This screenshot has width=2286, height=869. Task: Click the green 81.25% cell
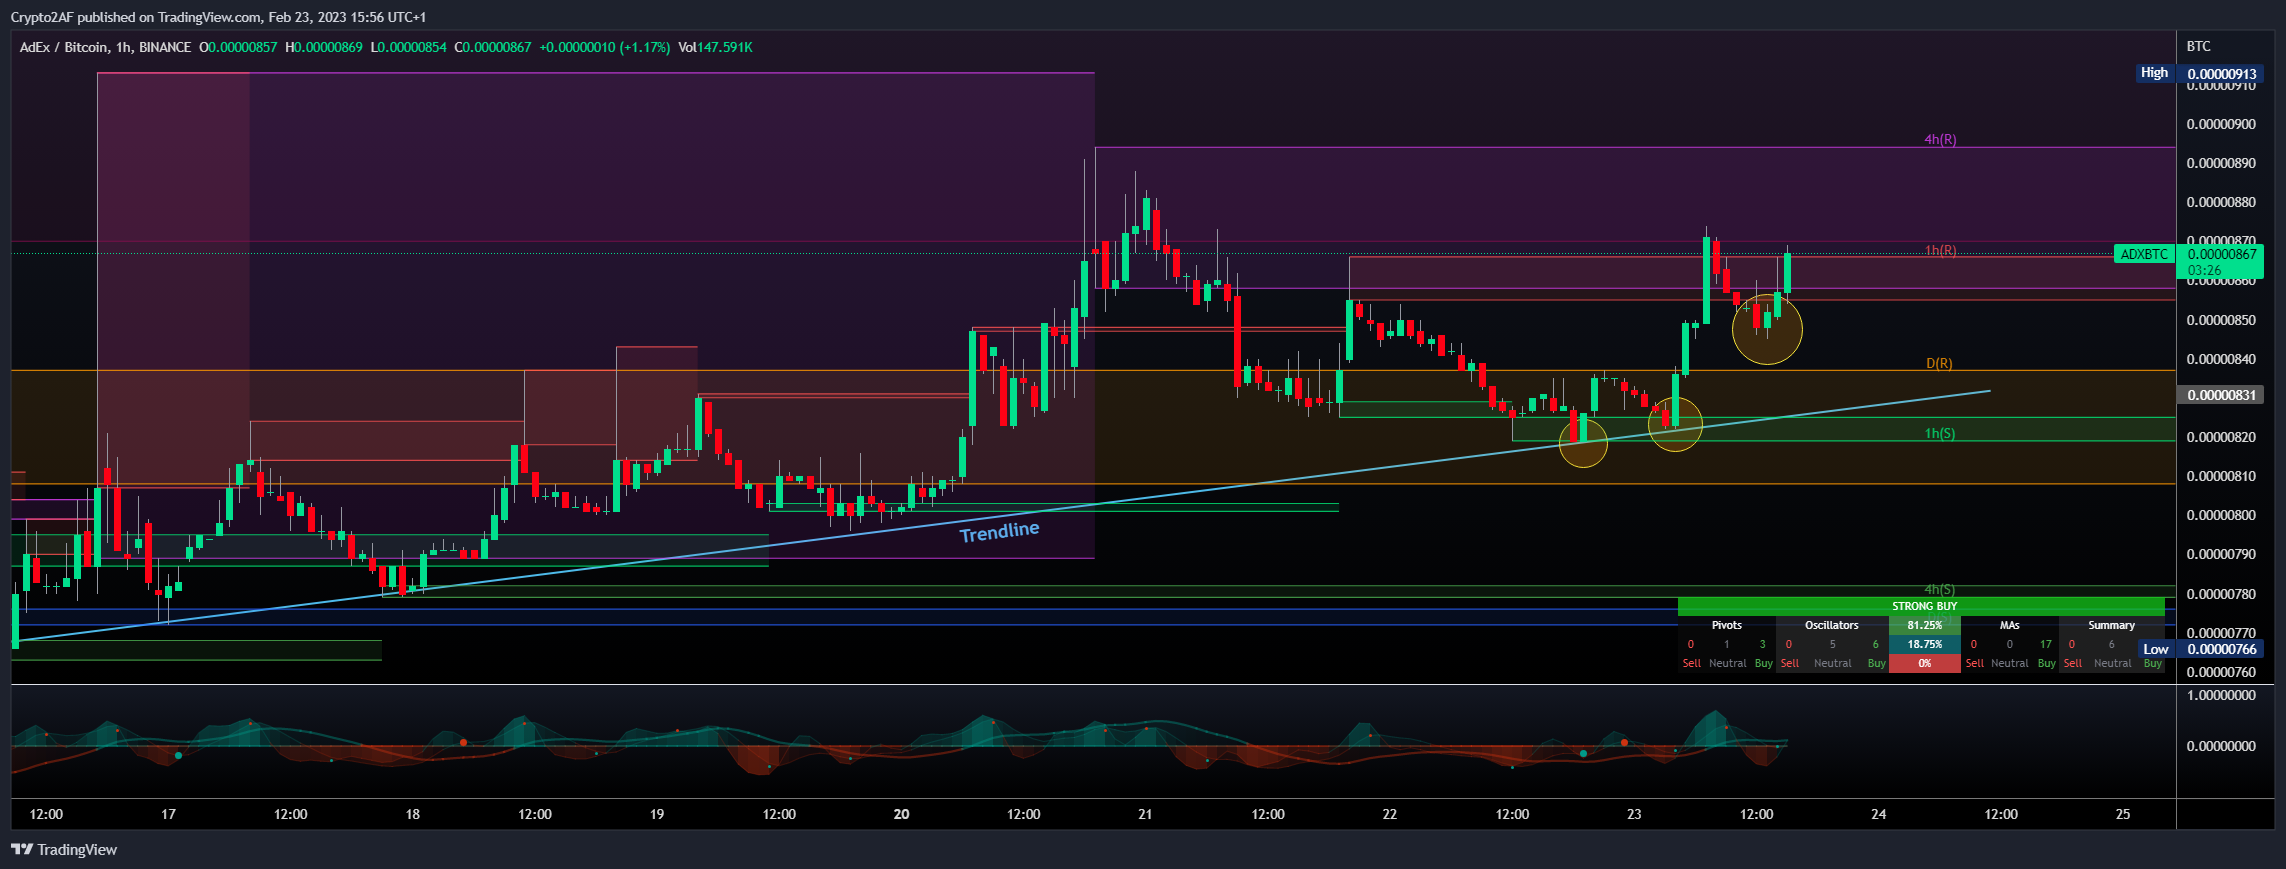pyautogui.click(x=1925, y=625)
